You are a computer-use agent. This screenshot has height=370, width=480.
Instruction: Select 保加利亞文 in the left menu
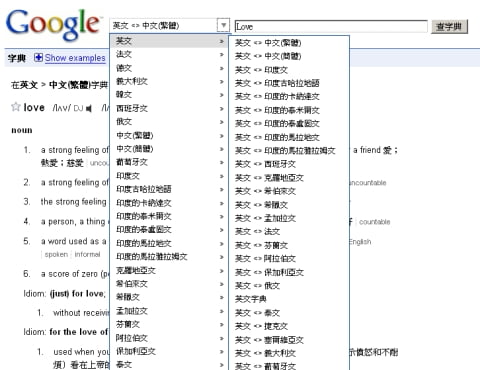(169, 351)
